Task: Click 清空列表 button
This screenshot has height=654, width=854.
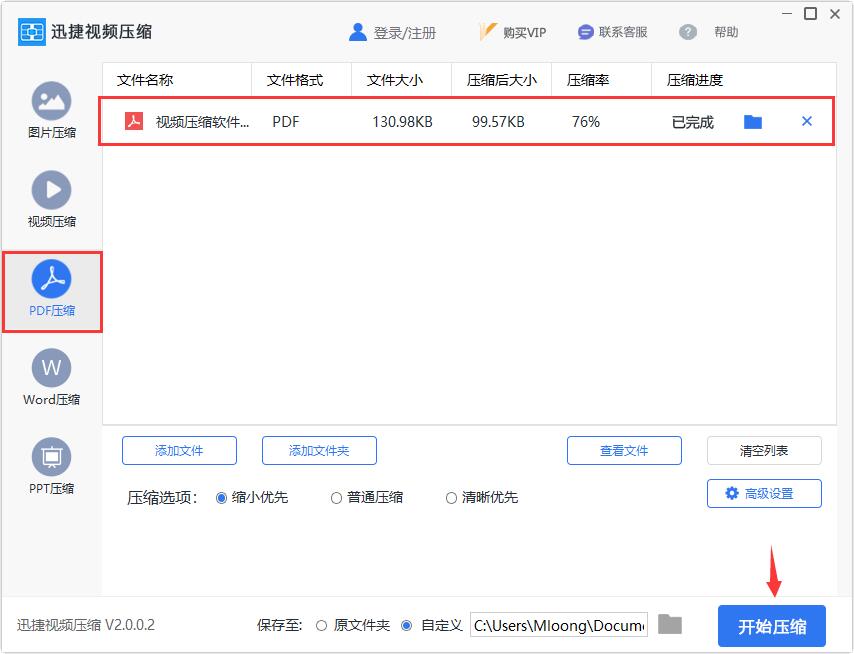Action: point(764,450)
